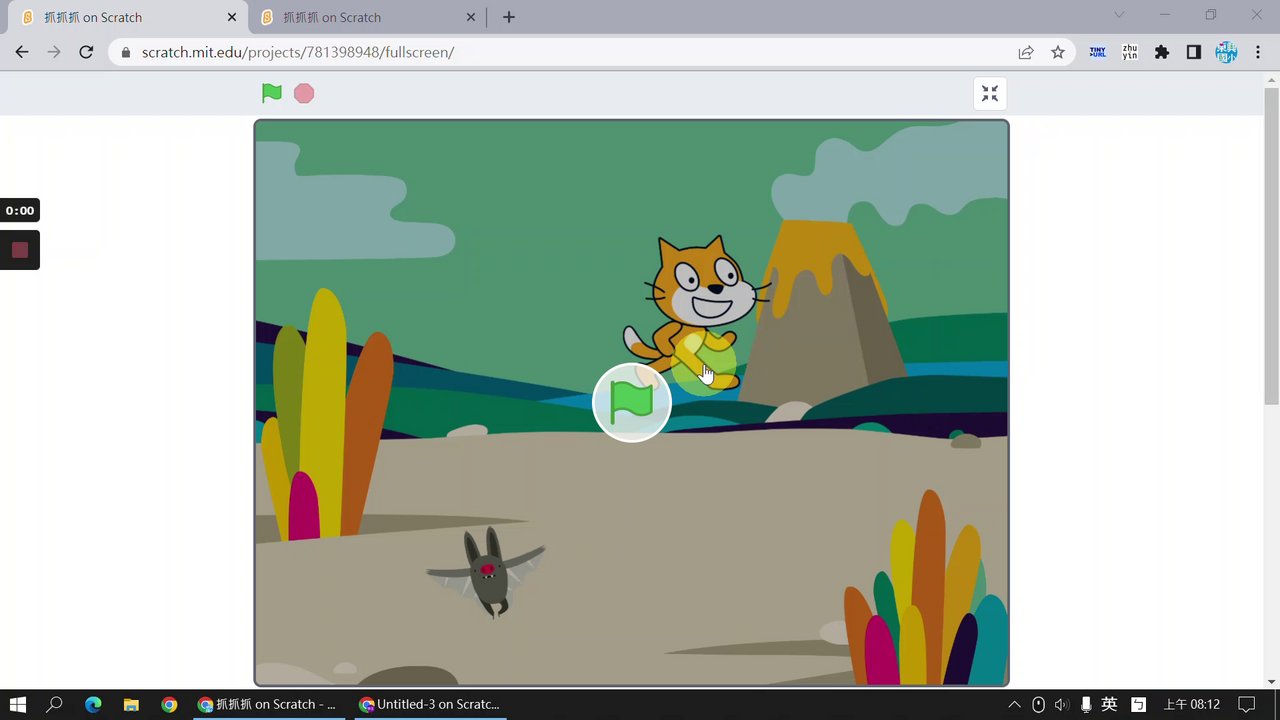Bookmark this page with the star icon
The image size is (1280, 720).
point(1058,52)
